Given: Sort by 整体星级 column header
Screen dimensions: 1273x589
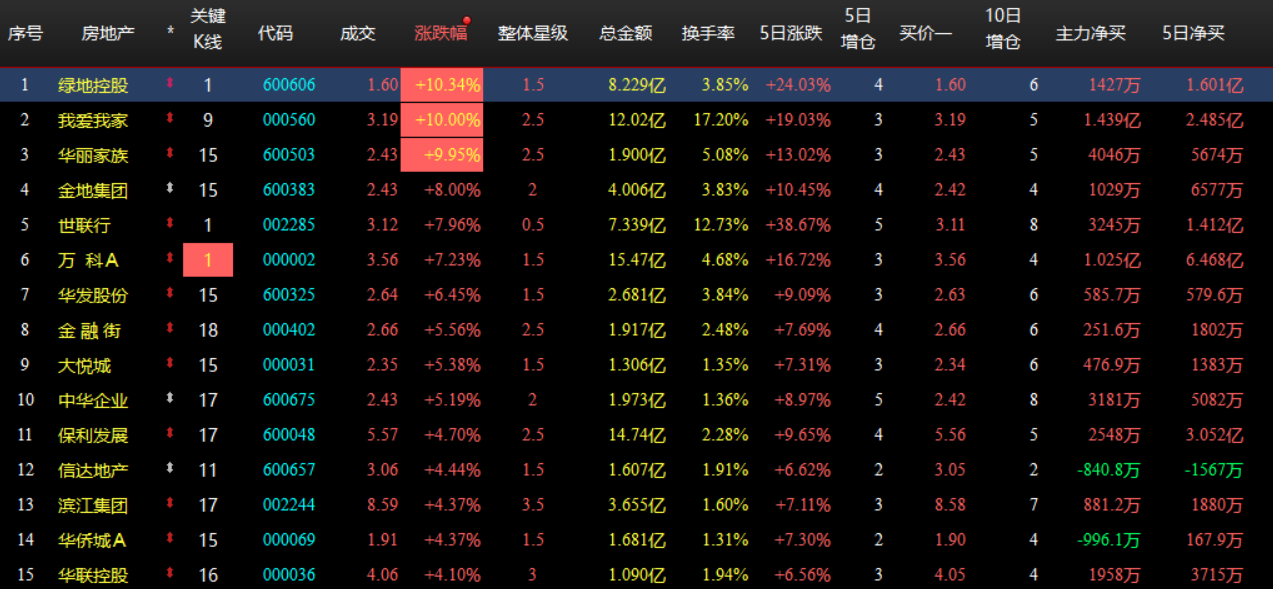Looking at the screenshot, I should click(533, 33).
